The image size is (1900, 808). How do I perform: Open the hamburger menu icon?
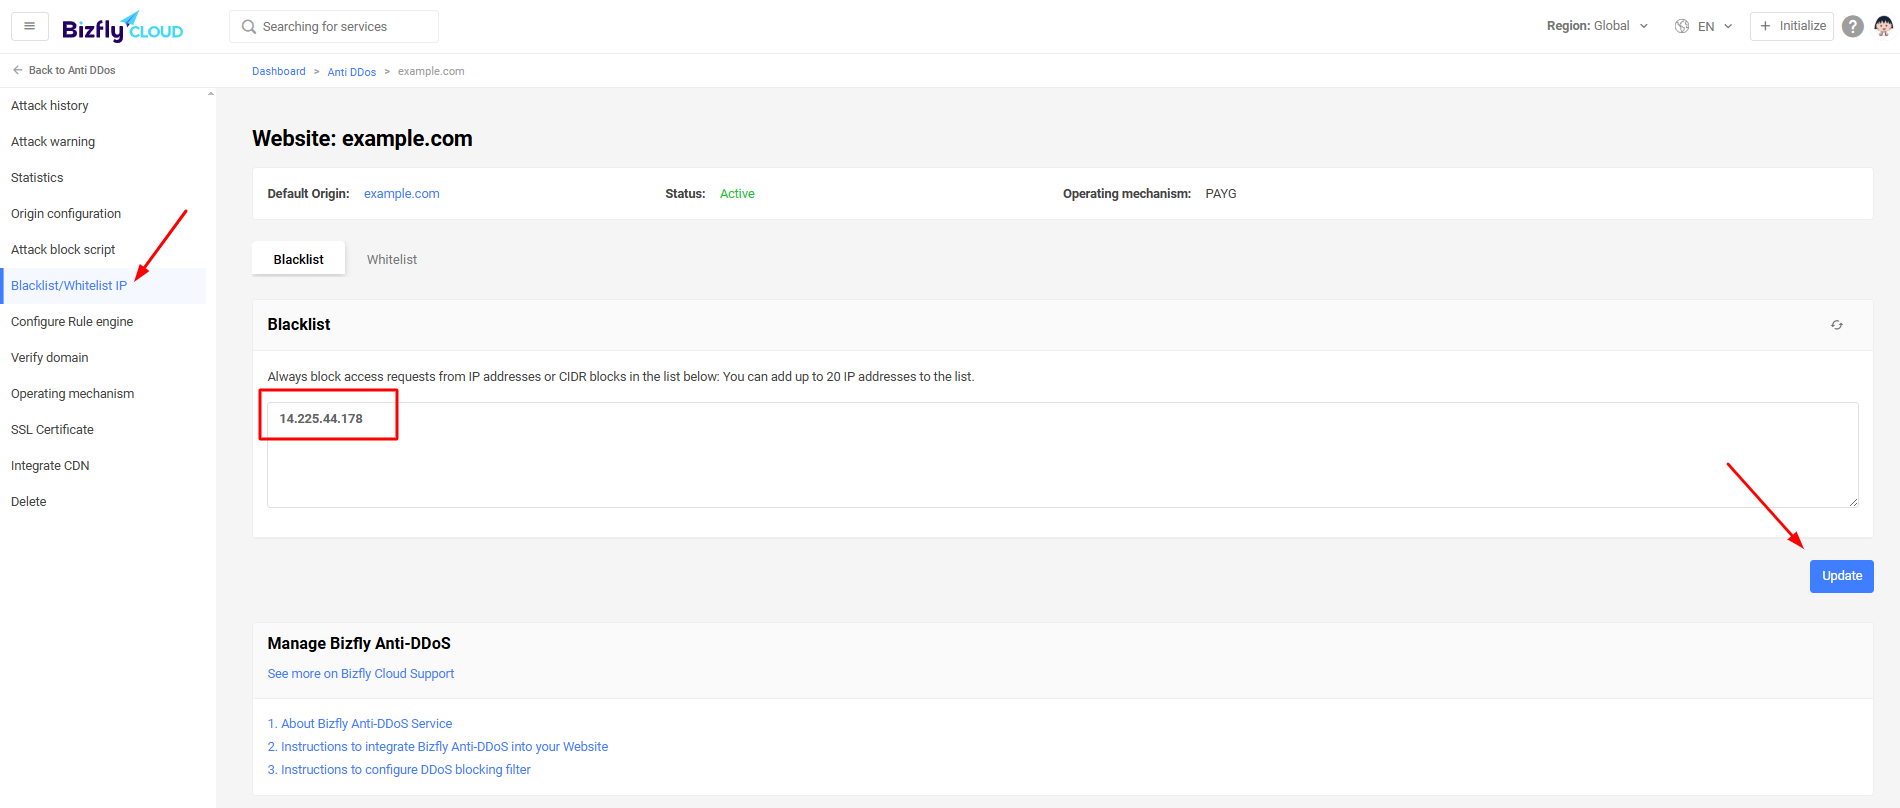[30, 26]
